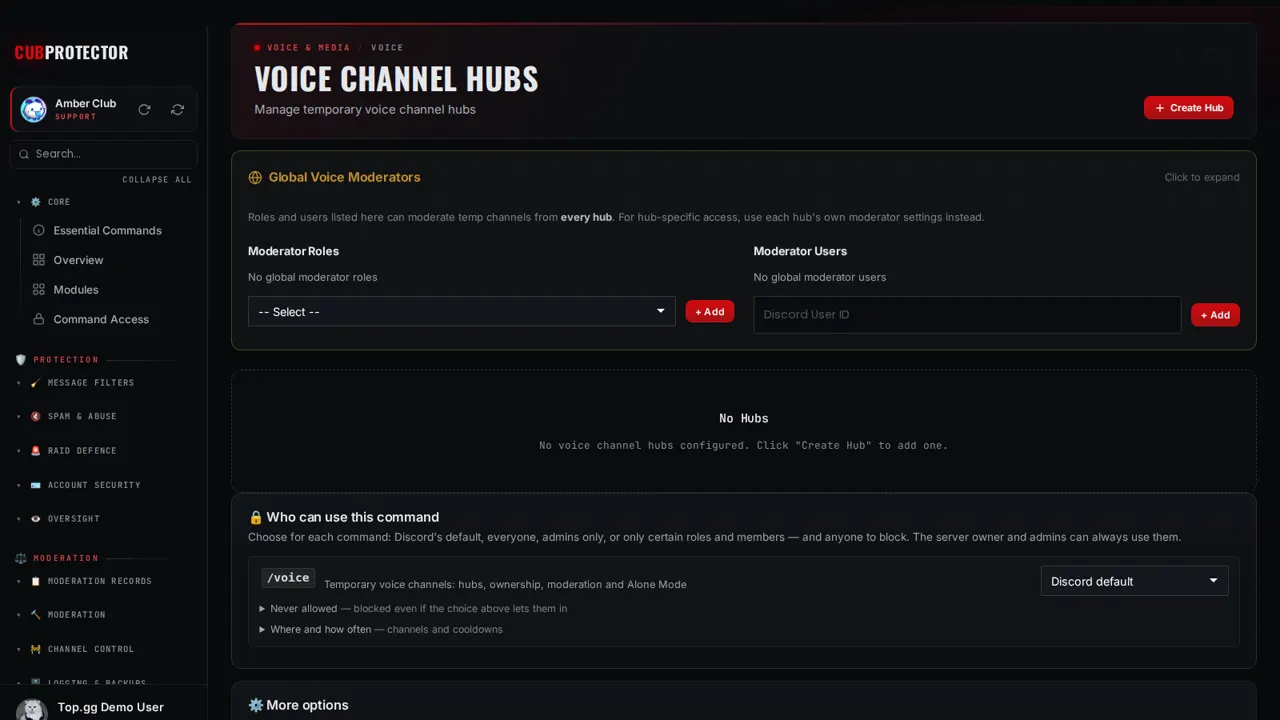Click the Moderation scales icon
The image size is (1280, 720).
[21, 558]
